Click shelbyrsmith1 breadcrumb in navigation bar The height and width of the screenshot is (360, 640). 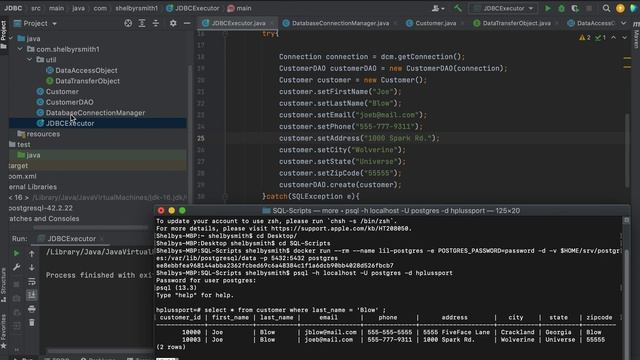(x=136, y=8)
